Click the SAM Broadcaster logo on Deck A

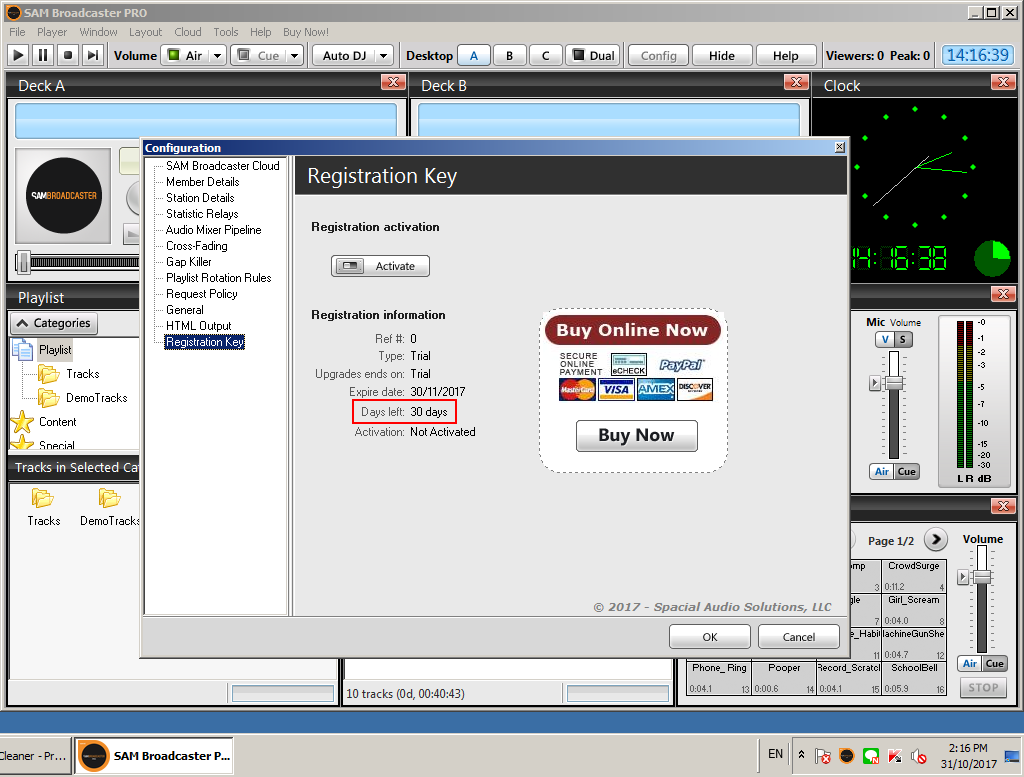point(63,195)
